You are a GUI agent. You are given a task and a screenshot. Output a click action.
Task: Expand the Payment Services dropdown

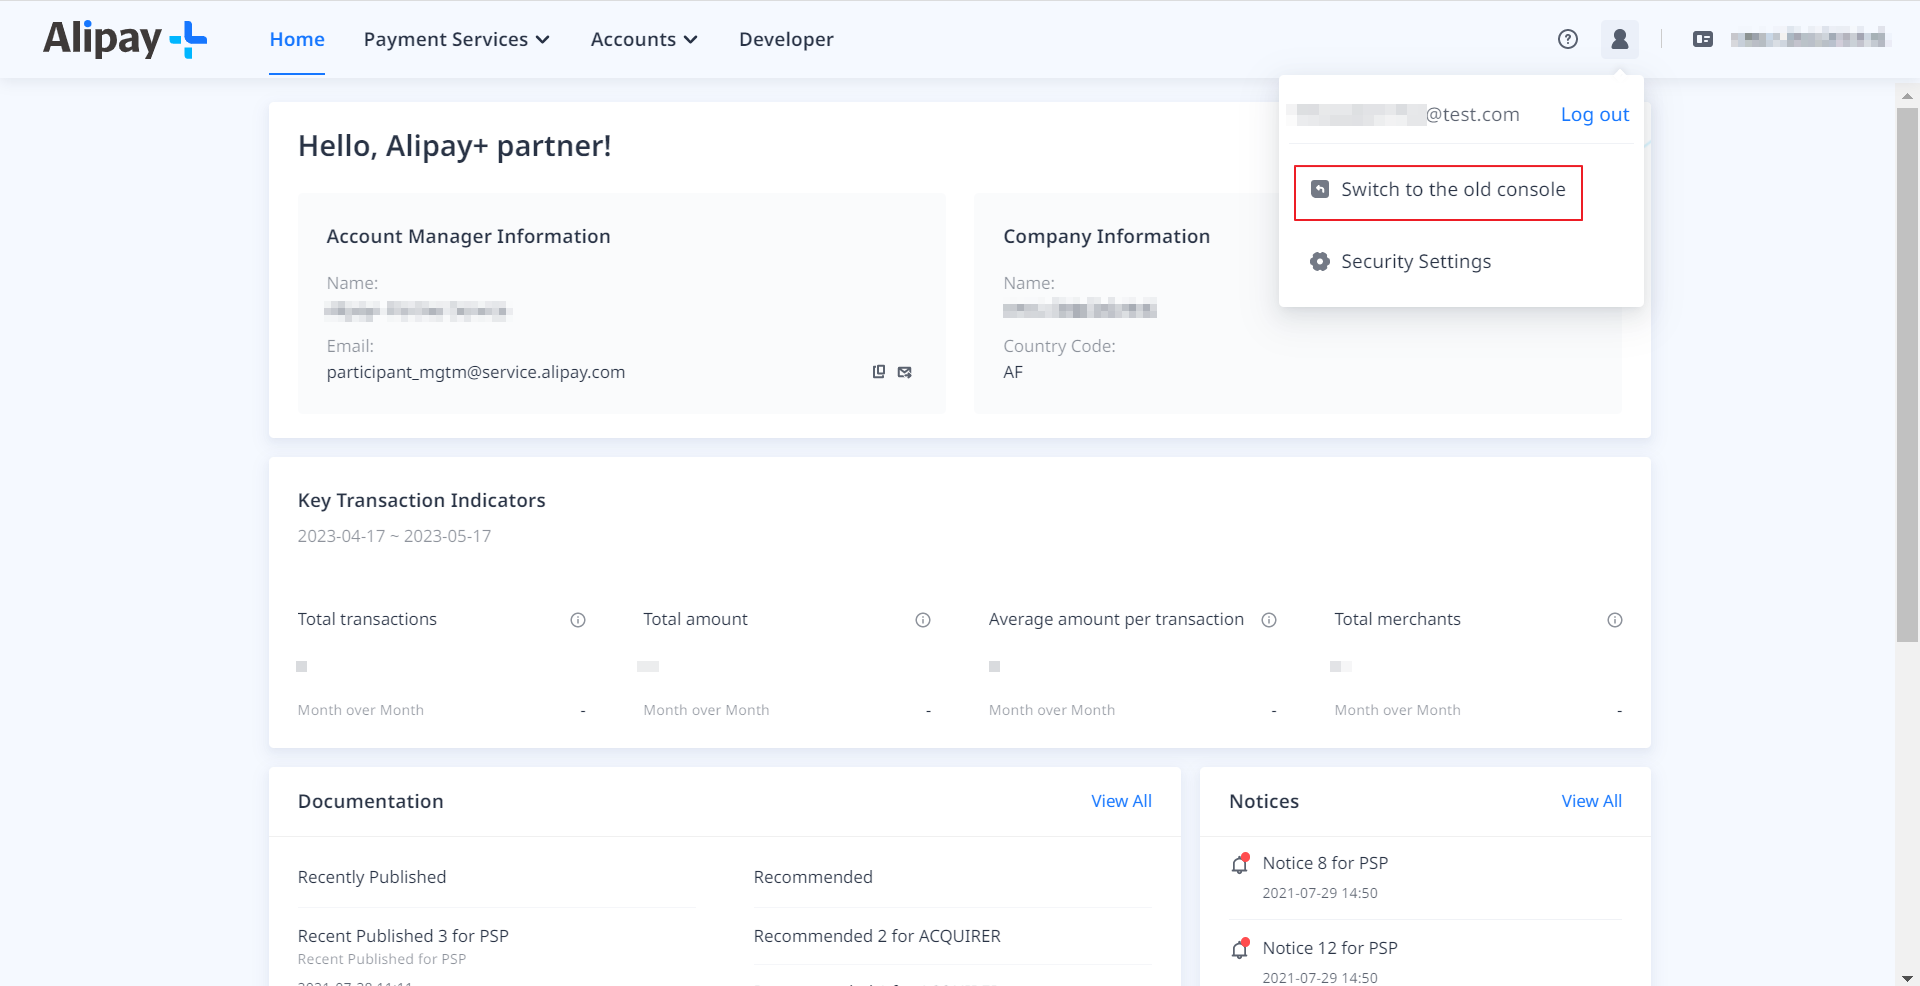[x=456, y=39]
